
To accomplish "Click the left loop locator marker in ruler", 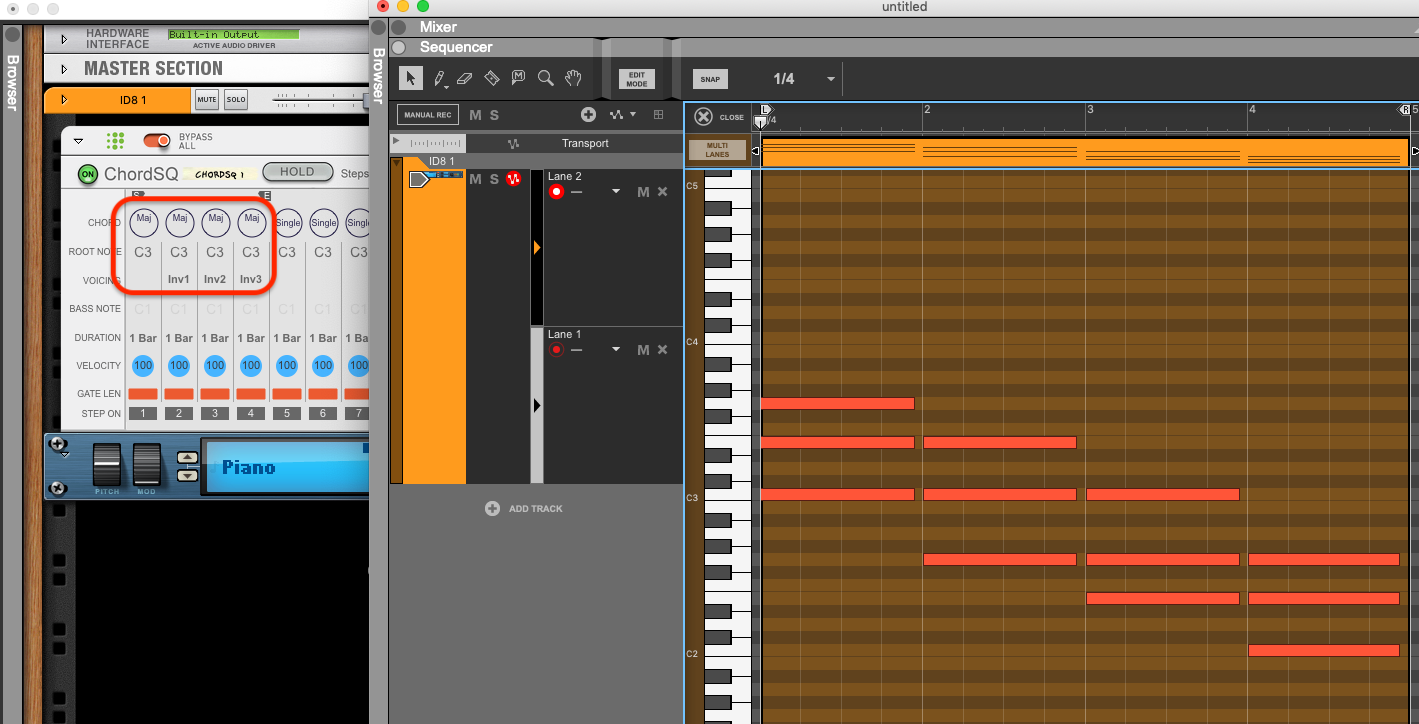I will point(765,109).
